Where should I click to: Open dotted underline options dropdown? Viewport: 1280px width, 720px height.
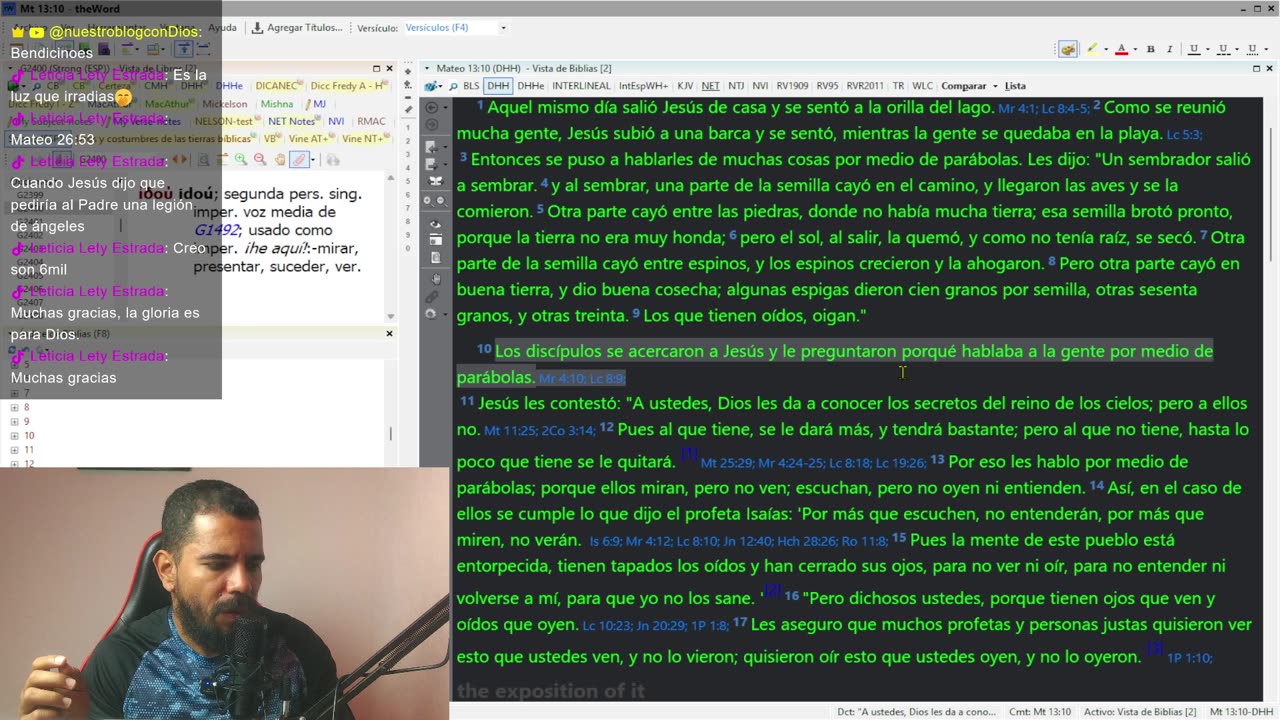[1266, 49]
